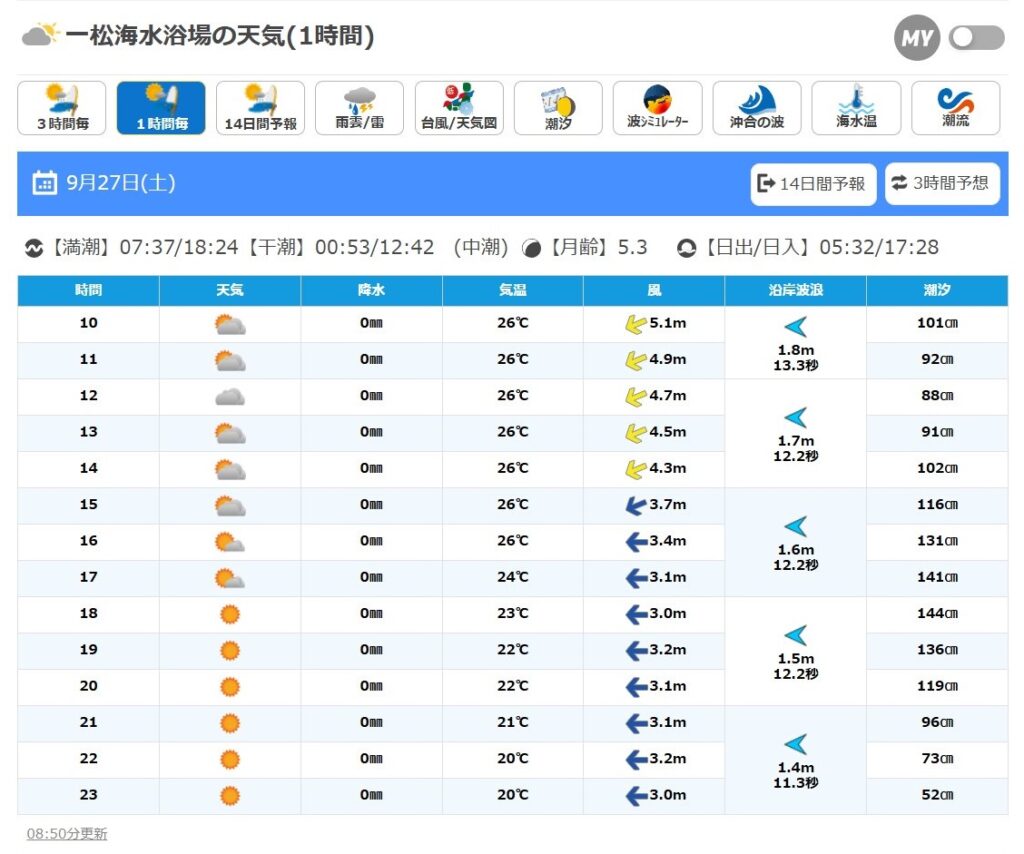Click the hour 20 cell
Screen dimensions: 1024x854
(x=88, y=686)
